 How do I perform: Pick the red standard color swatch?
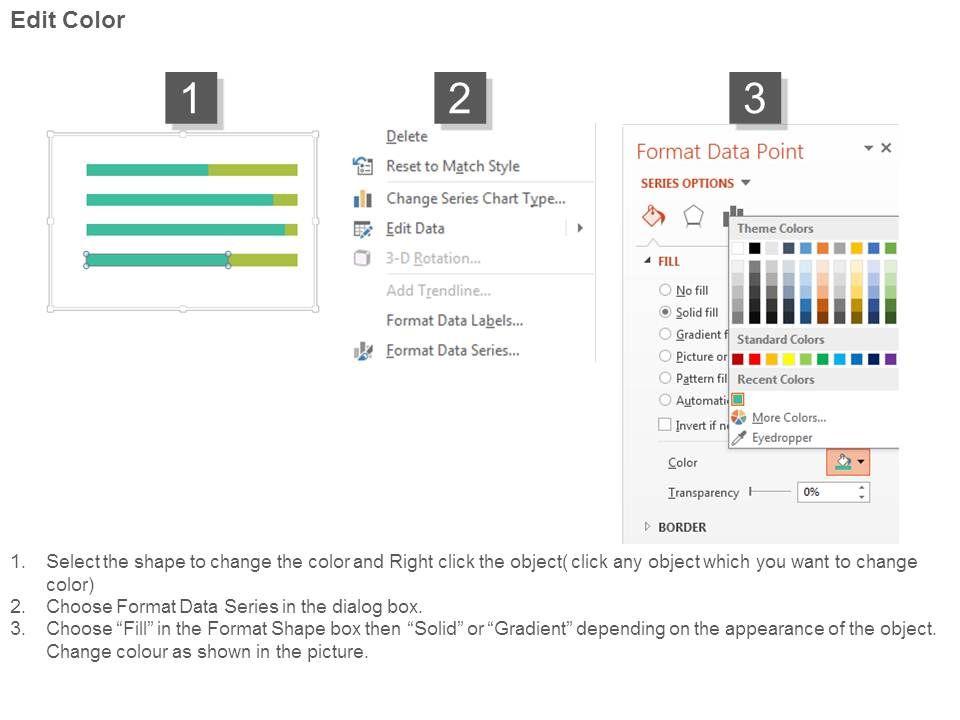(755, 359)
